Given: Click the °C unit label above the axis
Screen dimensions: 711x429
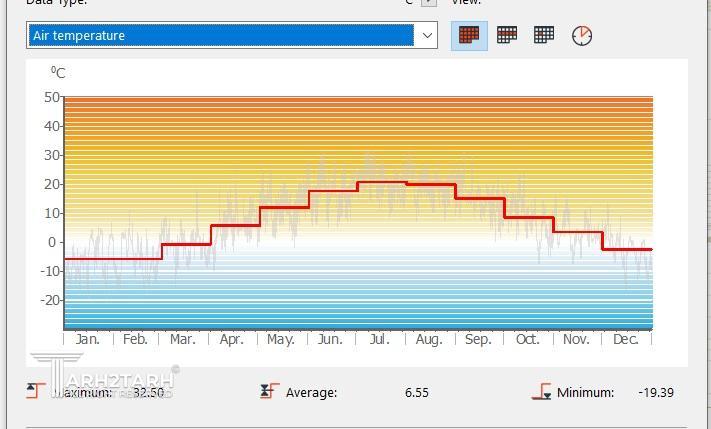Looking at the screenshot, I should point(58,72).
